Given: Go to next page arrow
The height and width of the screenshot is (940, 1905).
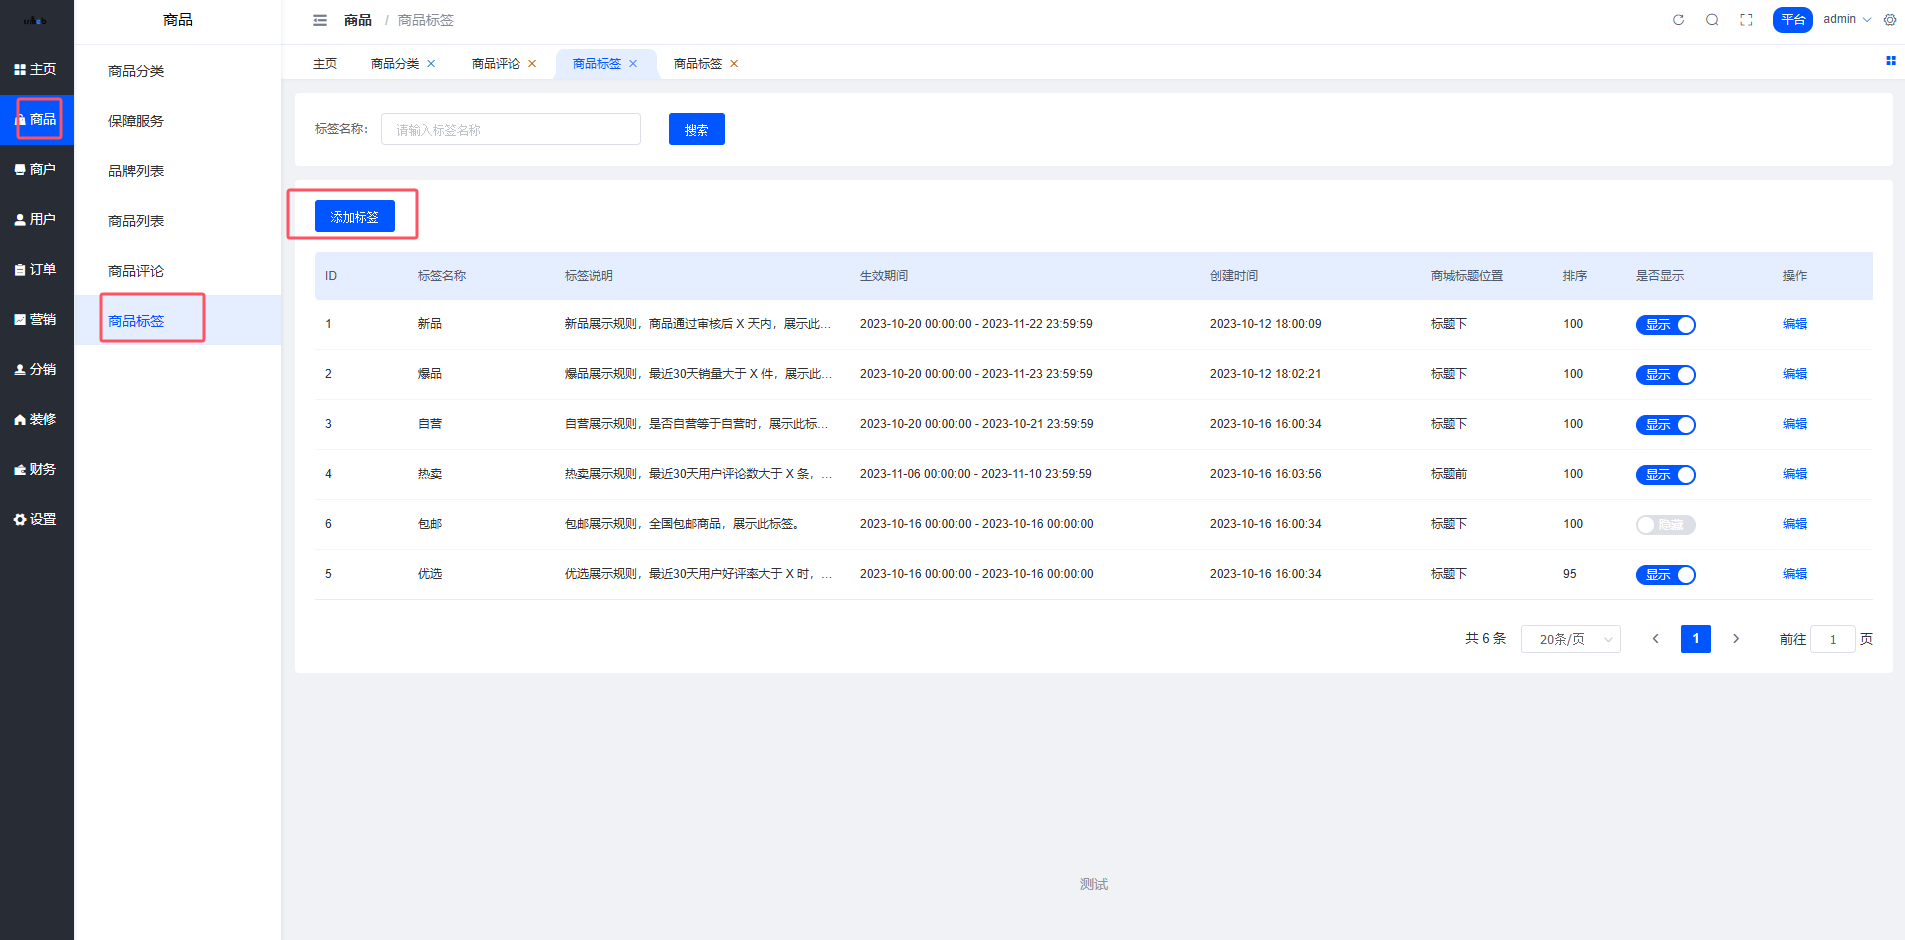Looking at the screenshot, I should (x=1736, y=639).
